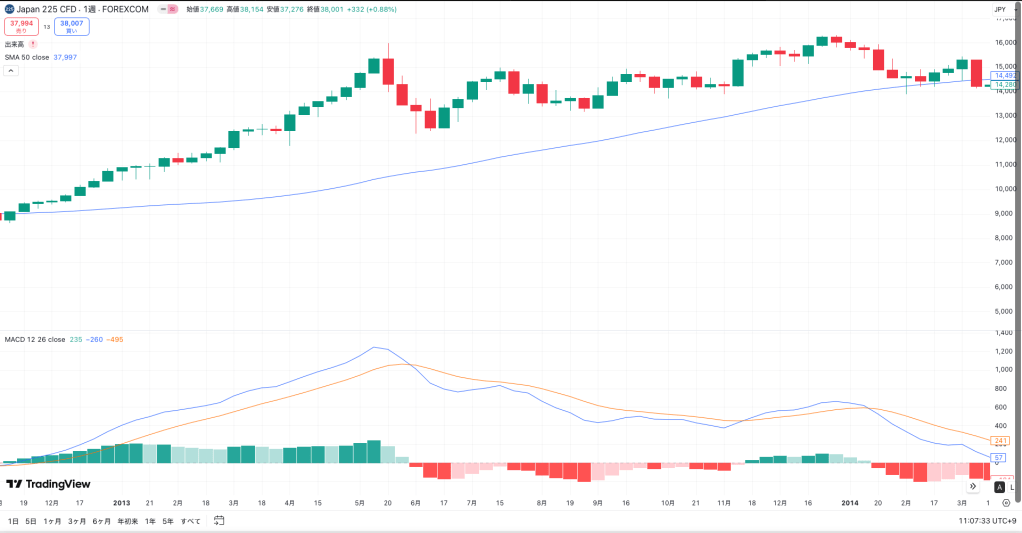Screen dimensions: 1022x533
Task: Click the orange MACD signal value label 241
Action: coord(1000,440)
